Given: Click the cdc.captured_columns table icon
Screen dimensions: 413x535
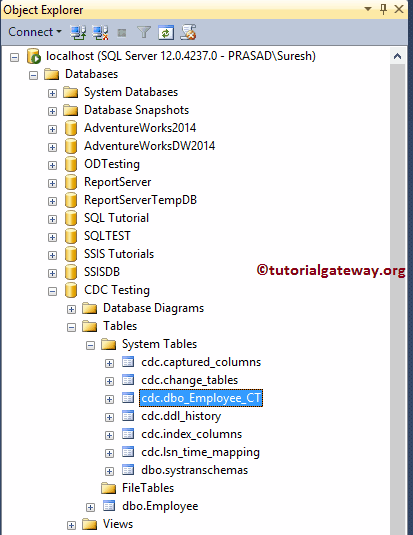Looking at the screenshot, I should 128,362.
